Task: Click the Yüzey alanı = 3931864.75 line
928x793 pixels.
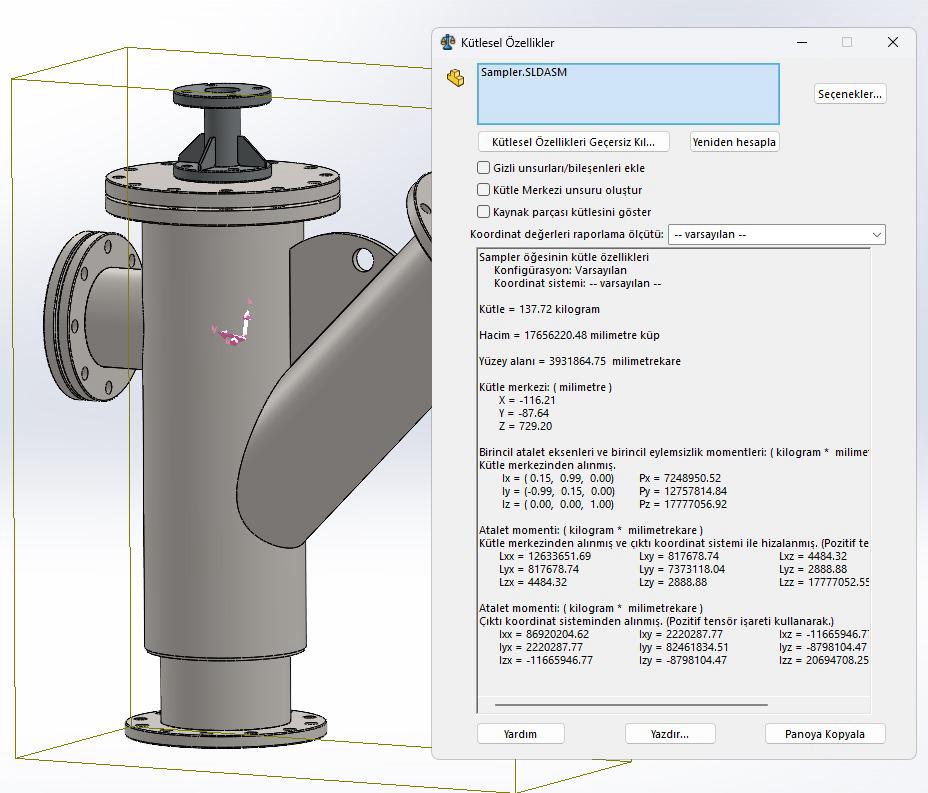Action: [x=580, y=362]
